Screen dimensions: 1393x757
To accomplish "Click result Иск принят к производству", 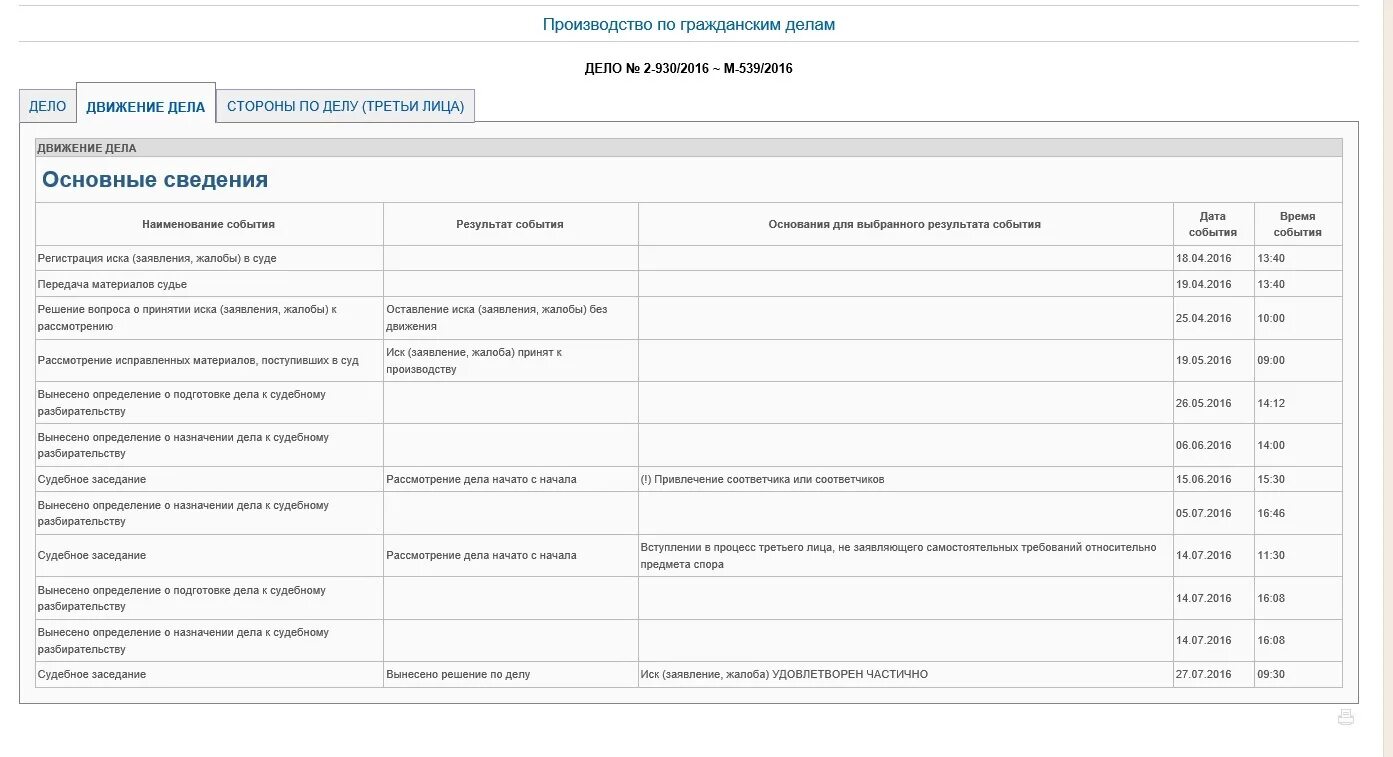I will click(x=510, y=360).
